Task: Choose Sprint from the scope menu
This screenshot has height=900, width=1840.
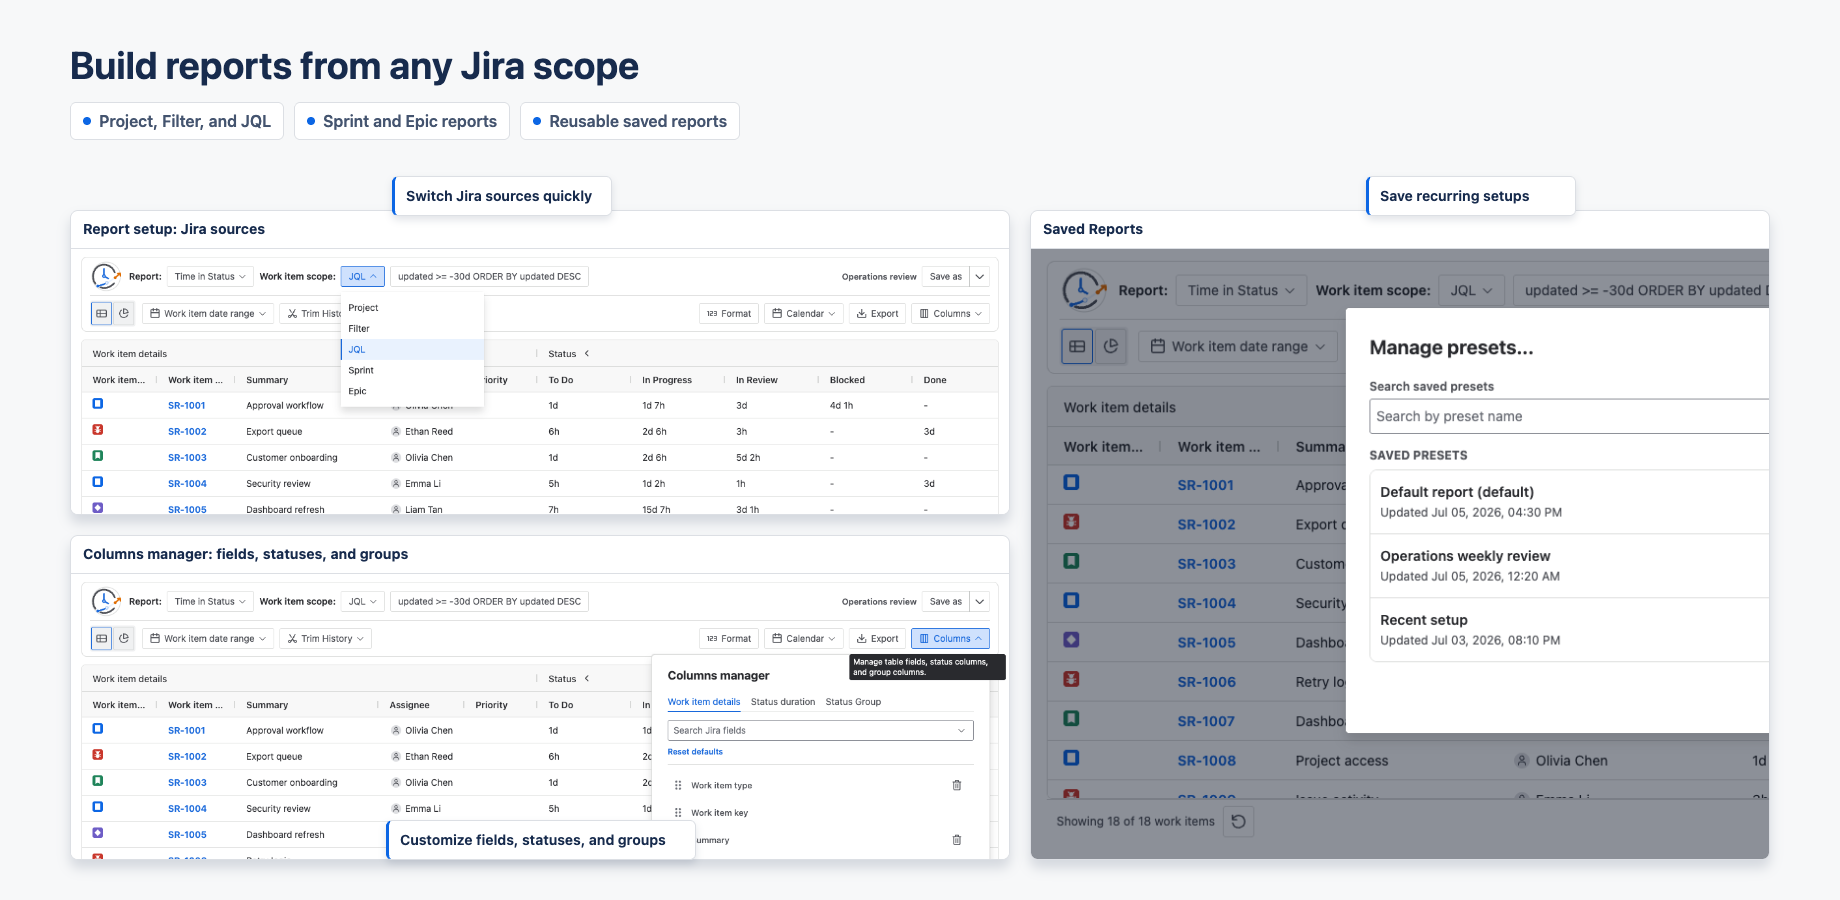Action: pos(413,371)
